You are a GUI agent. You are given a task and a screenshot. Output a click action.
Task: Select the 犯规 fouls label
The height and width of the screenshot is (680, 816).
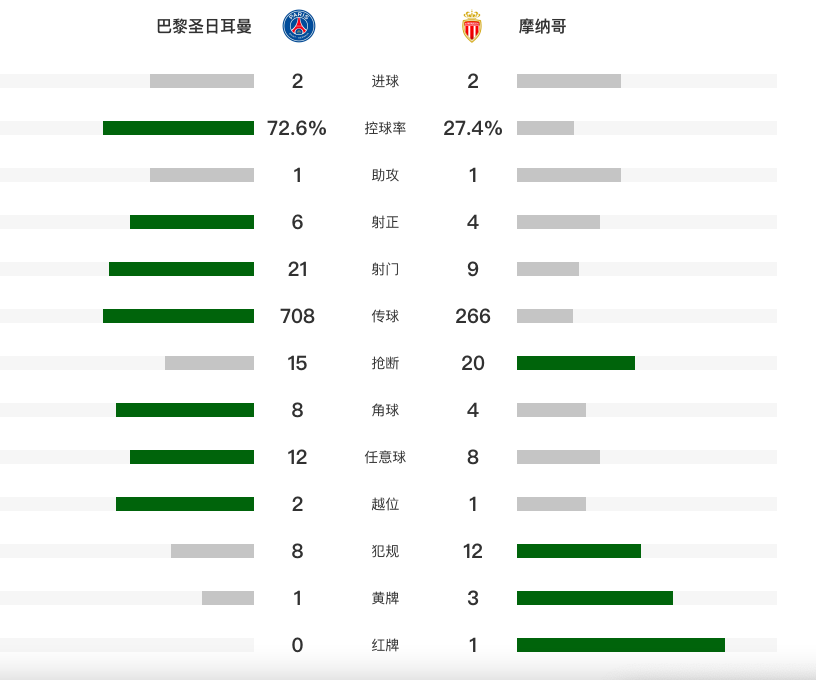(385, 551)
